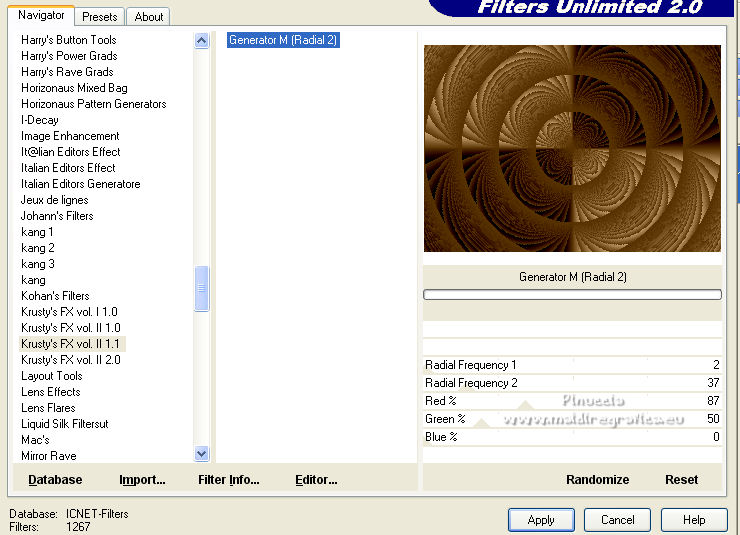Select Krusty's FX vol. II 2.0
The height and width of the screenshot is (535, 740).
70,360
